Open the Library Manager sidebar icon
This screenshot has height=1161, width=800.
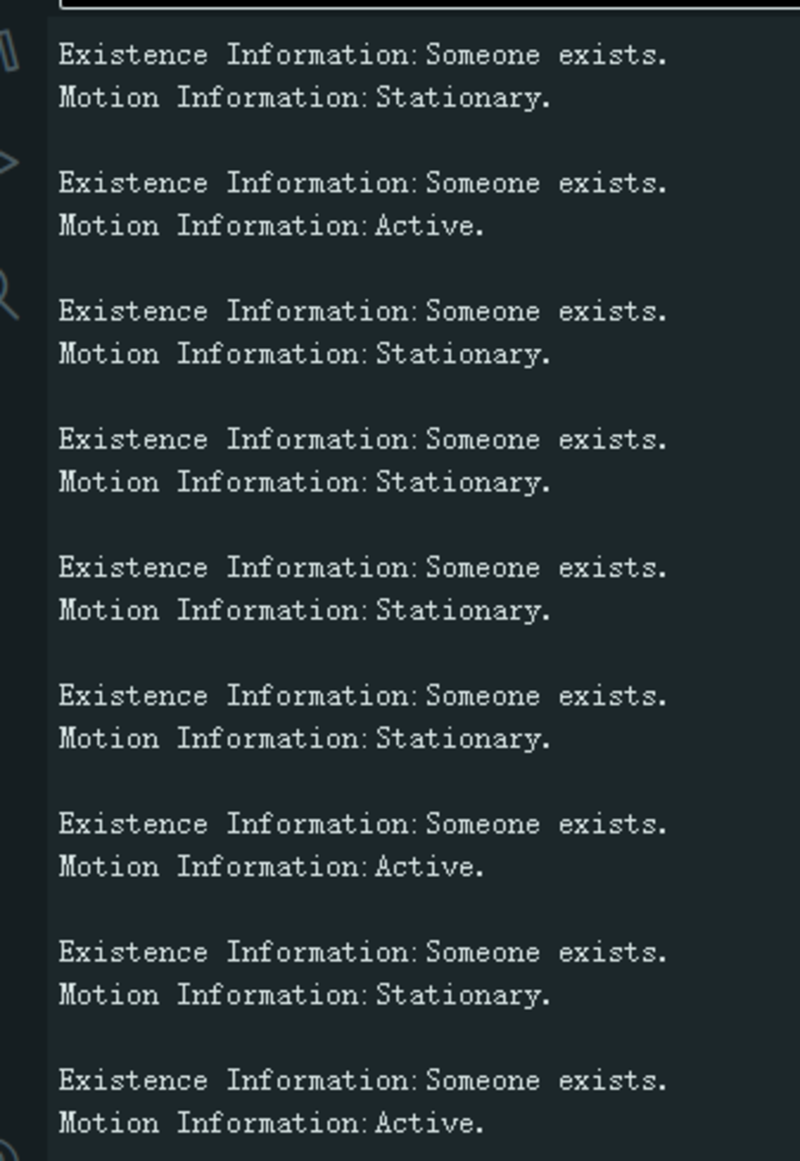click(x=8, y=48)
